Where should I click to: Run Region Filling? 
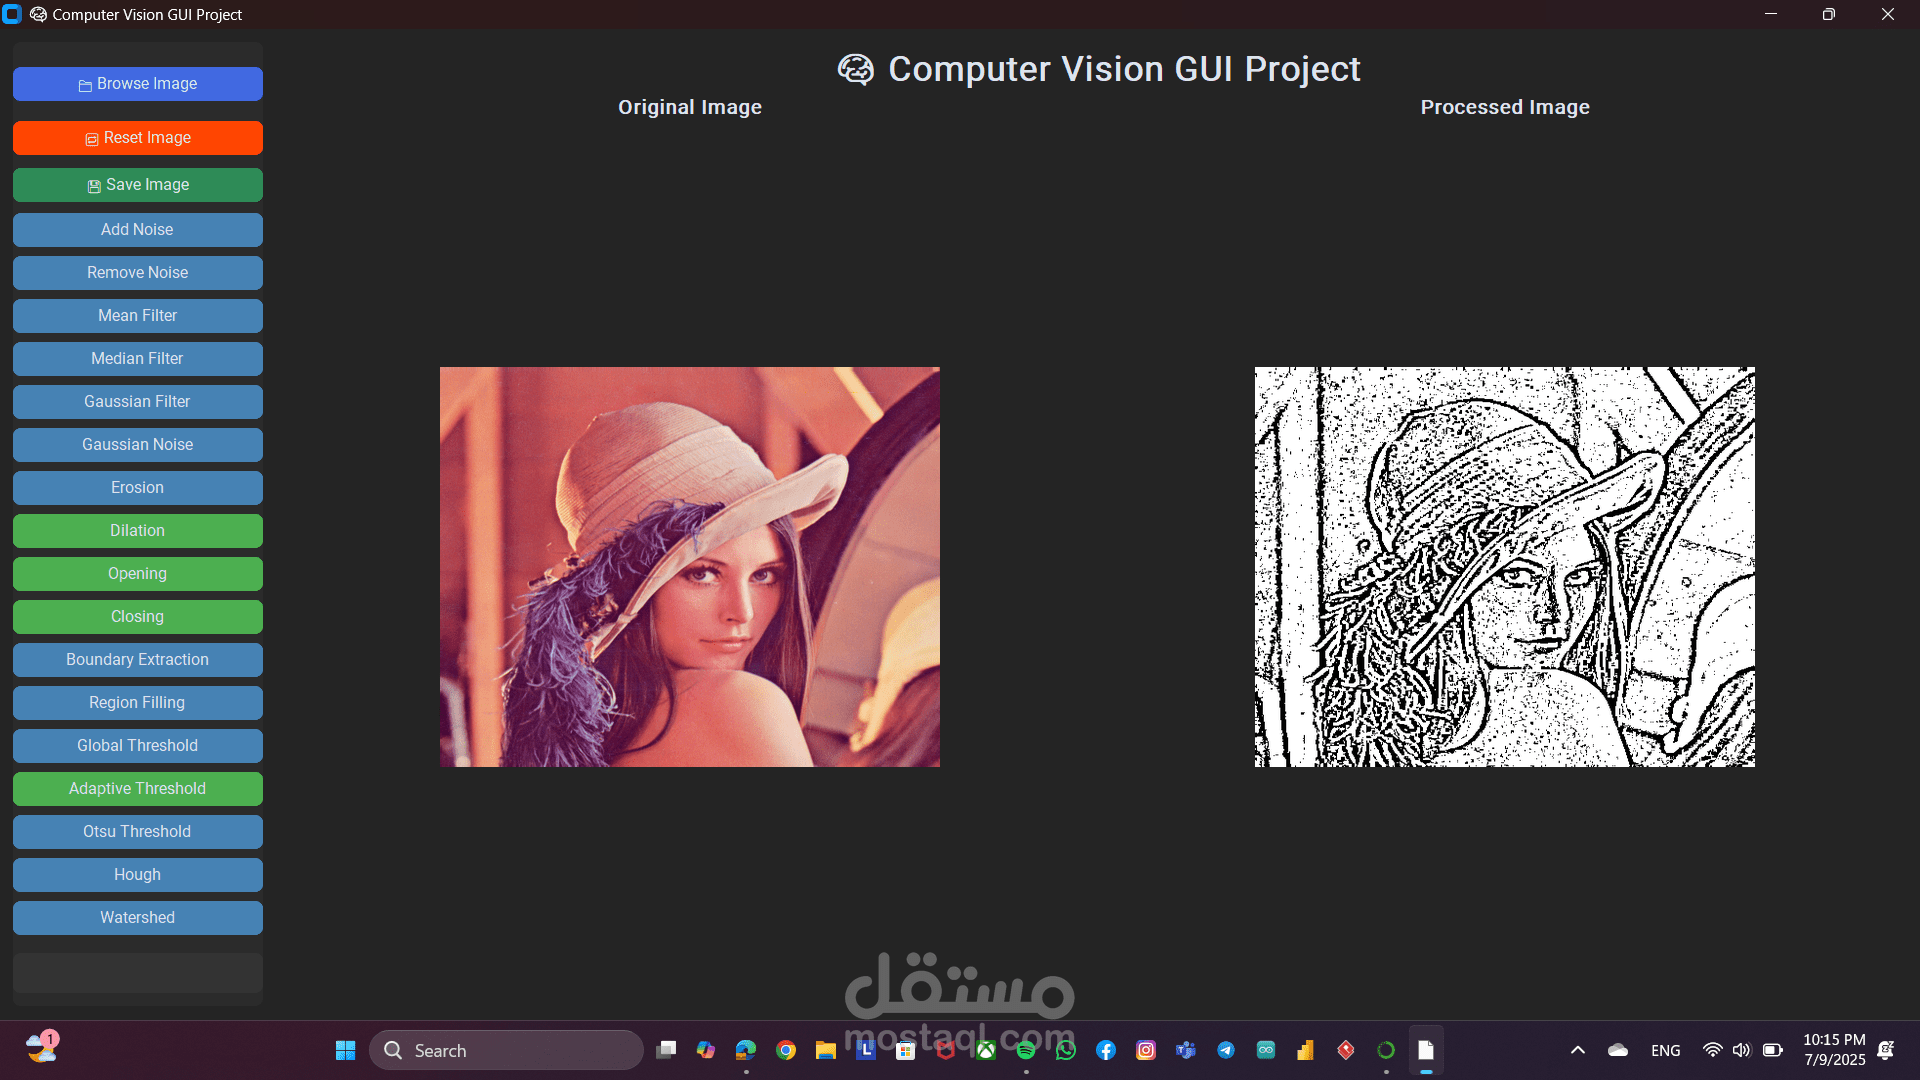pyautogui.click(x=138, y=703)
